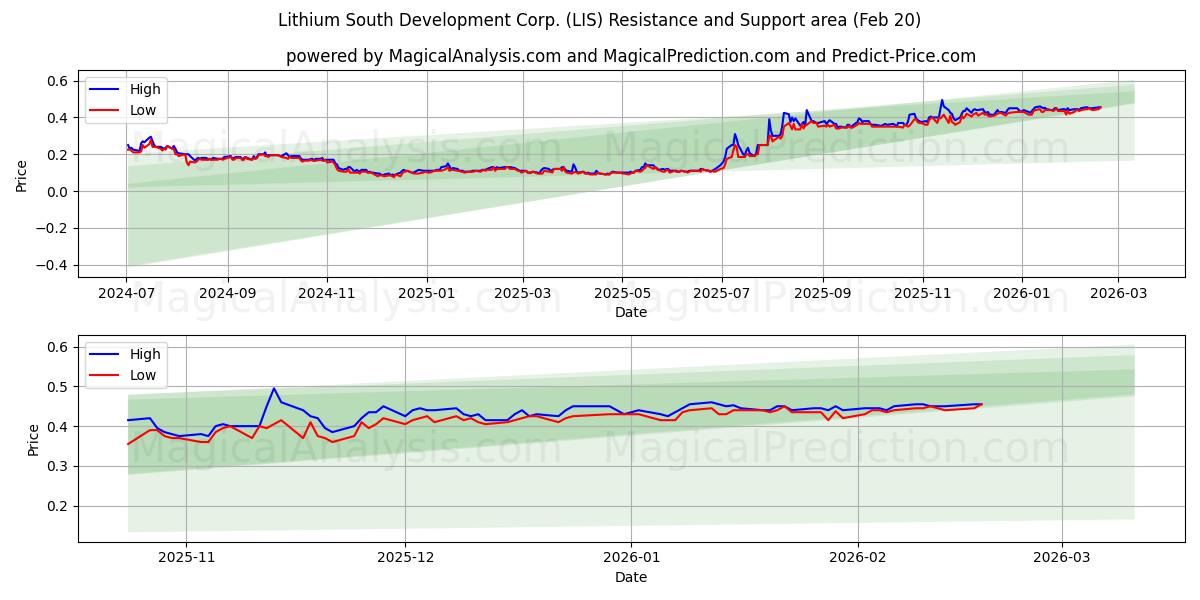Click the 'powered by MagicalAnalysis.com' subtitle text
The image size is (1200, 600).
[x=630, y=56]
